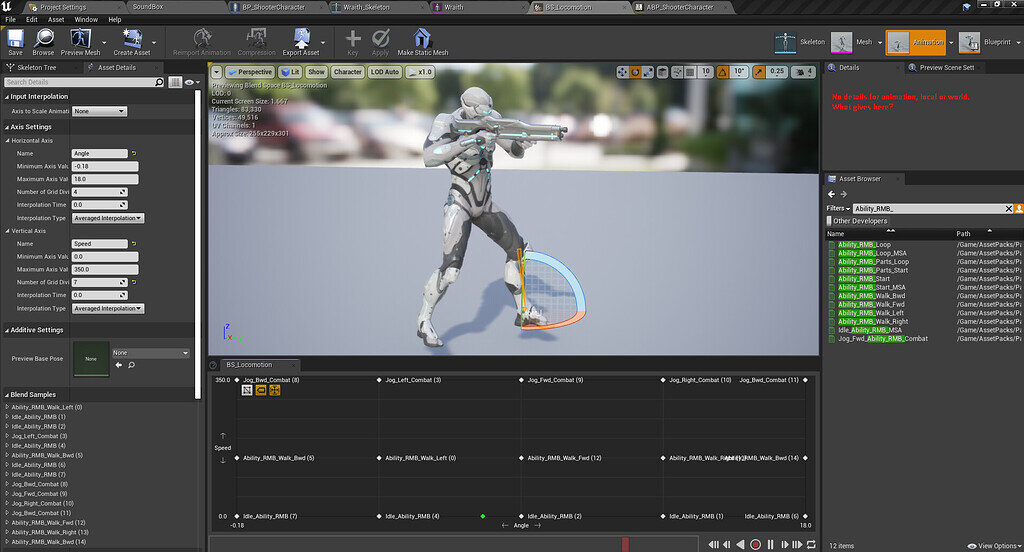Open the Preview Base Pose asset dropdown
This screenshot has width=1024, height=552.
(150, 353)
